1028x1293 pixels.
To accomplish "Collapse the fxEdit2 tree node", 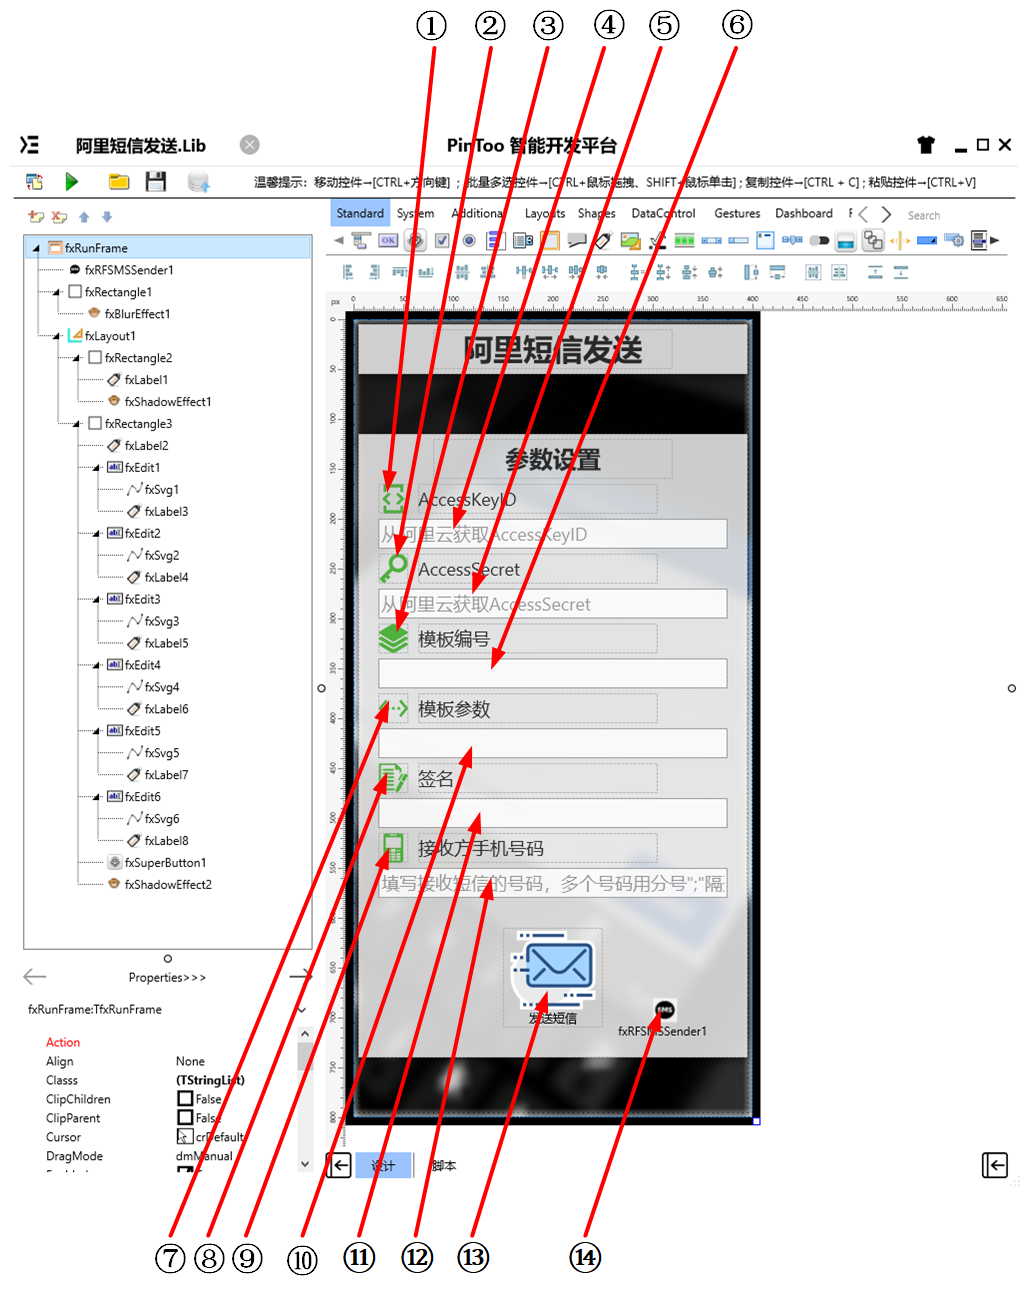I will pos(96,534).
